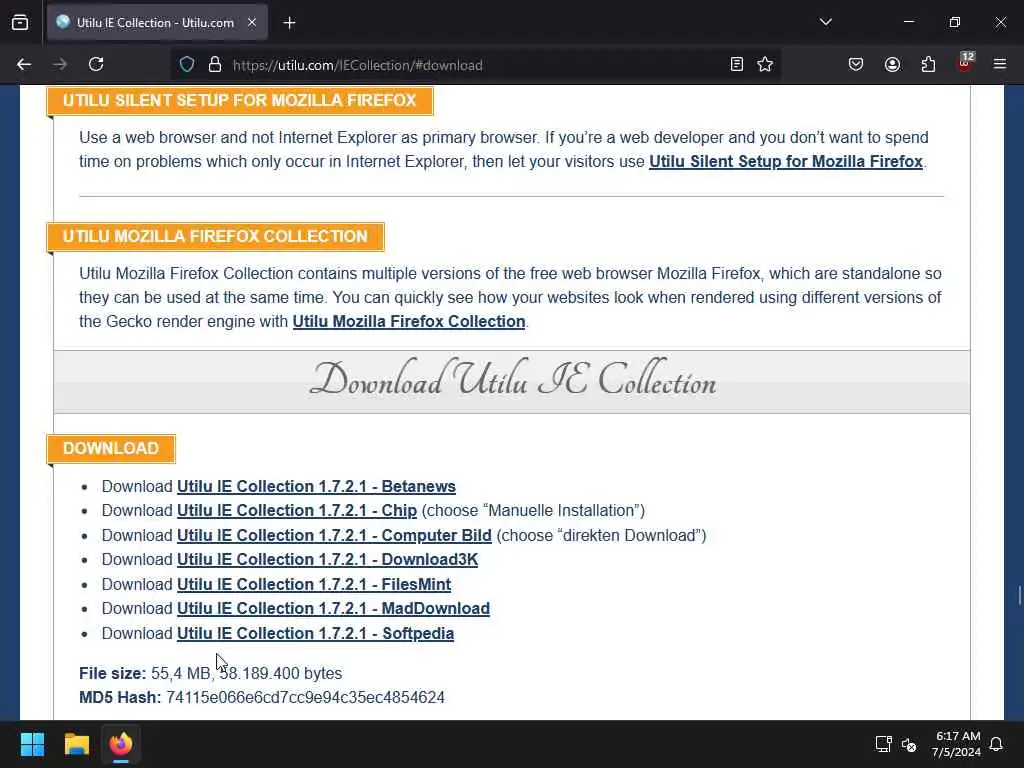Download from the Betanews link
1024x768 pixels.
tap(316, 487)
